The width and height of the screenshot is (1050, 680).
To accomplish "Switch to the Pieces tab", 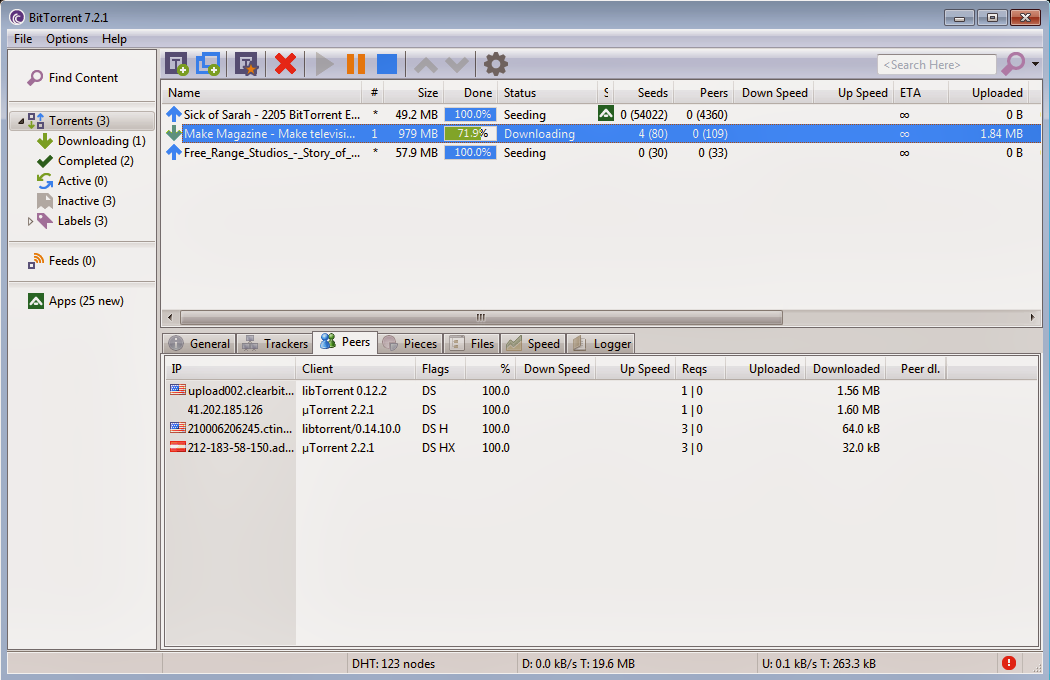I will [x=410, y=344].
